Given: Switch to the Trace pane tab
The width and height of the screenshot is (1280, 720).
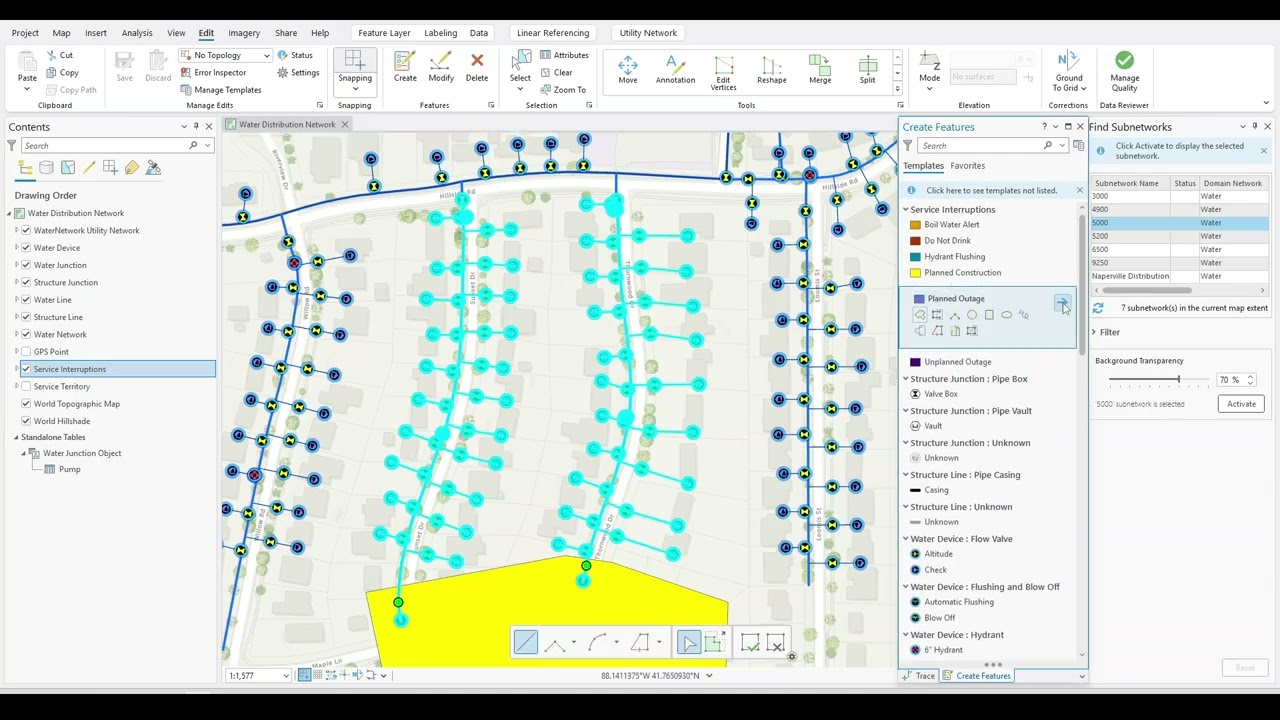Looking at the screenshot, I should 919,676.
